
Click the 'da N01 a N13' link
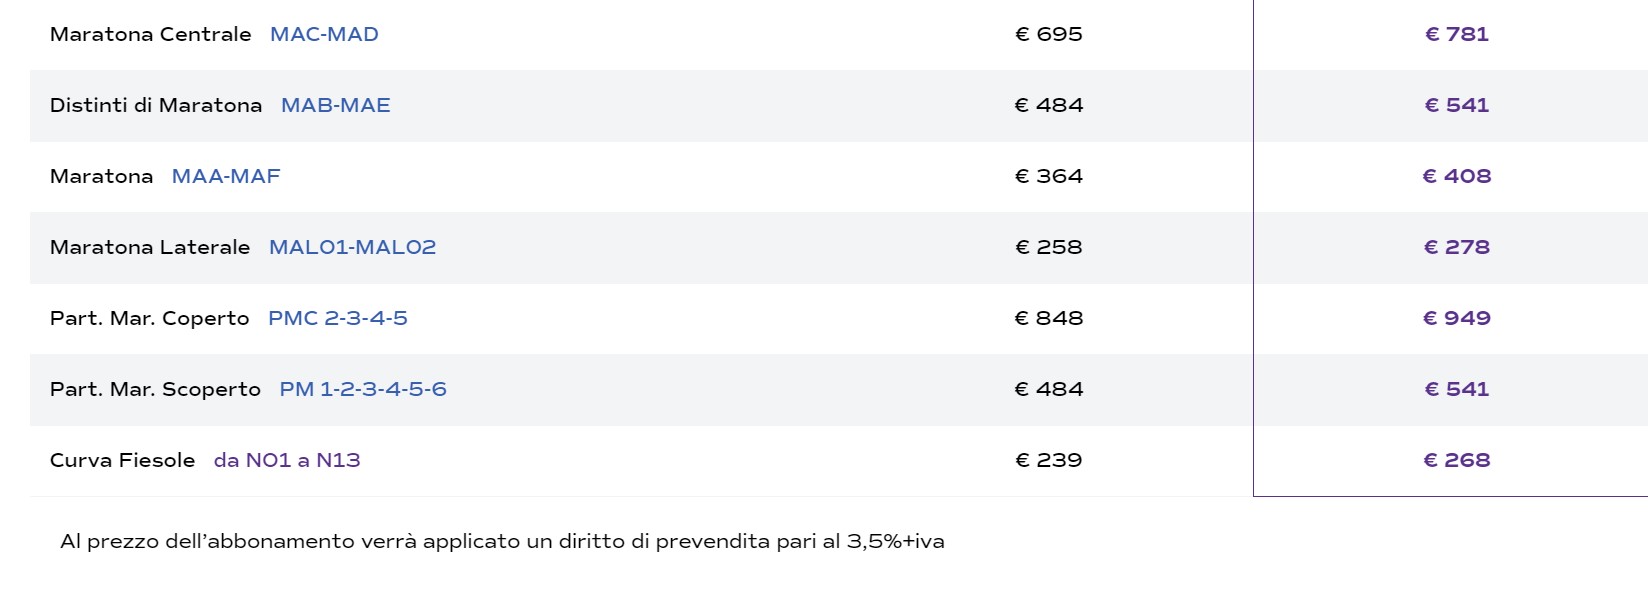(x=287, y=460)
